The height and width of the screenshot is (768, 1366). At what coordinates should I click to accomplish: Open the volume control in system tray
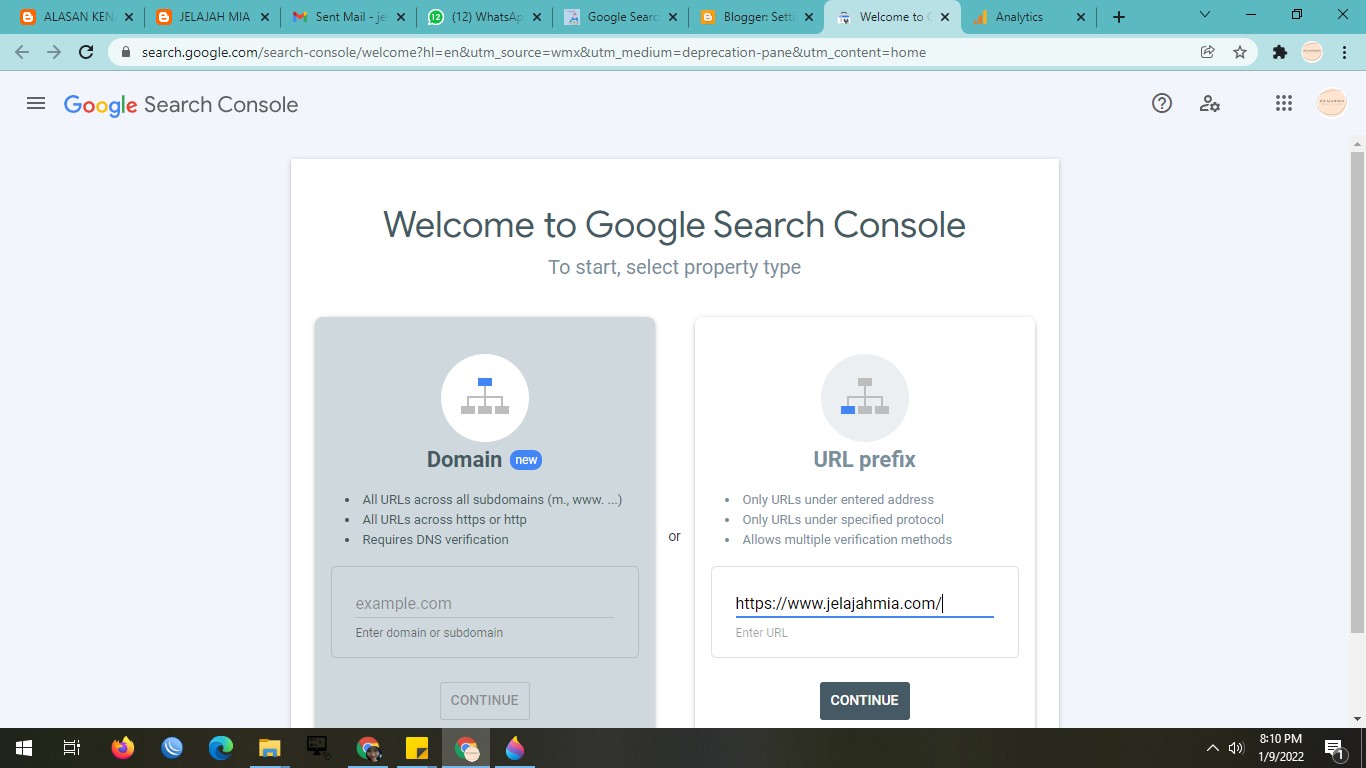coord(1236,748)
